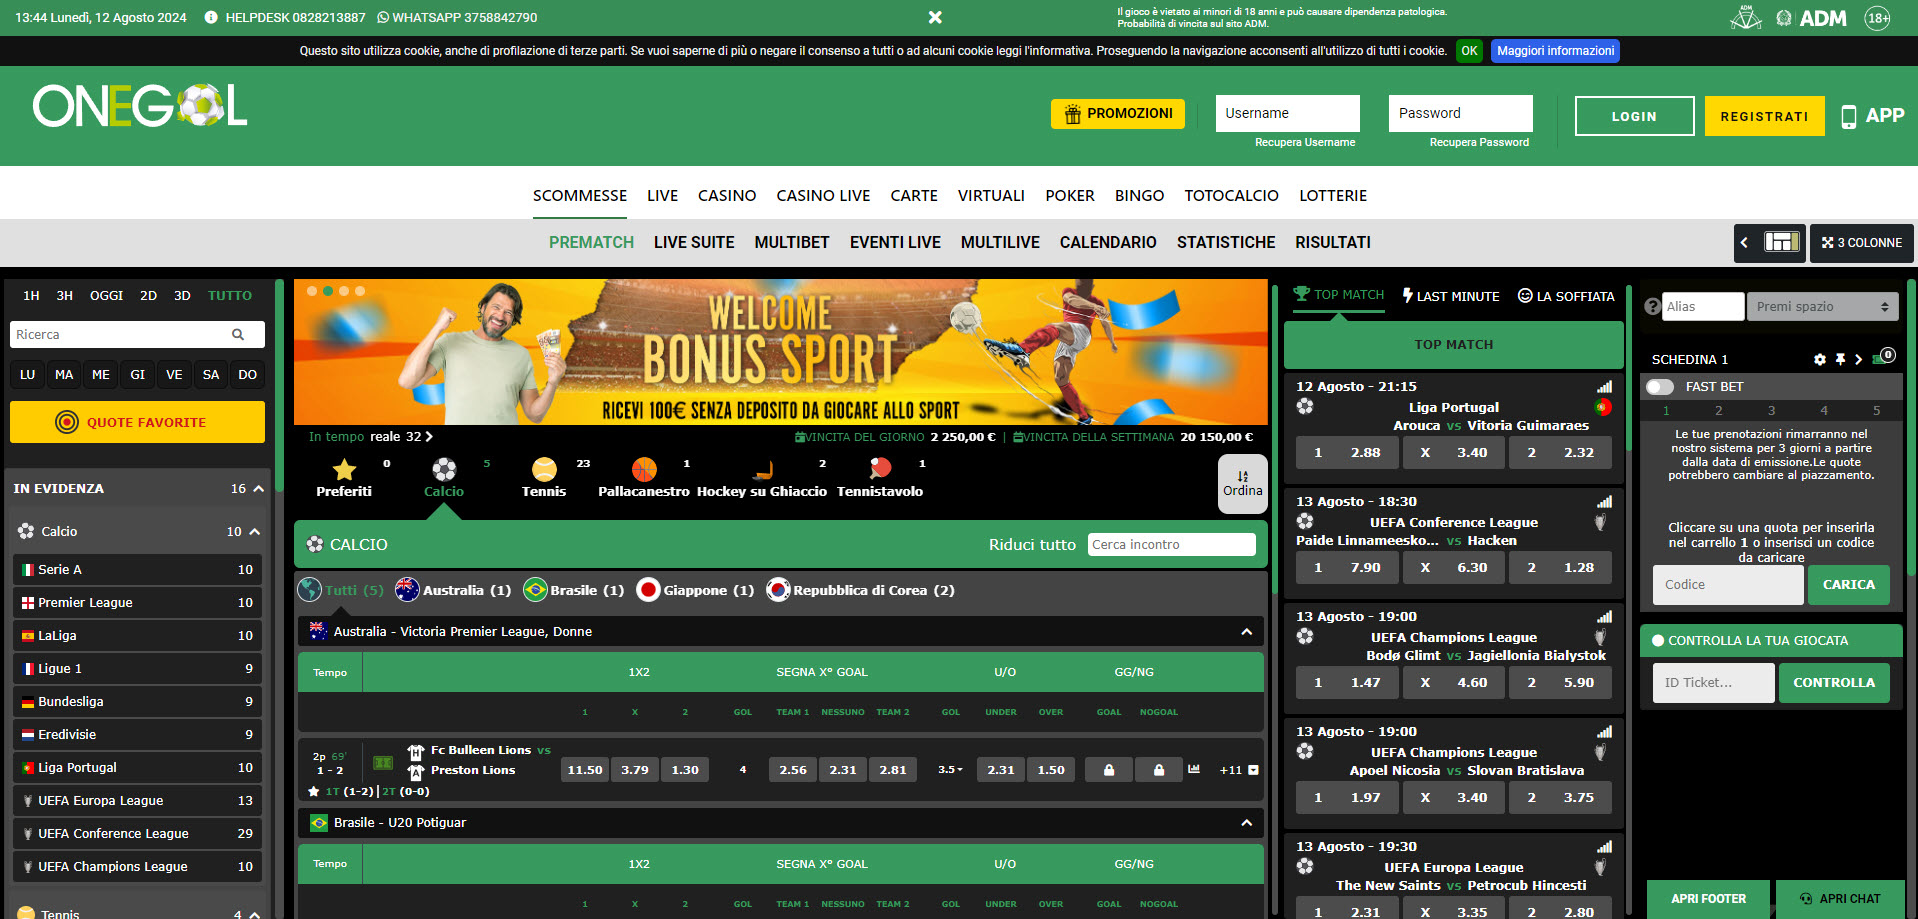Select odds 11.50 for Fc Bulleen Lions
Image resolution: width=1918 pixels, height=919 pixels.
click(585, 770)
